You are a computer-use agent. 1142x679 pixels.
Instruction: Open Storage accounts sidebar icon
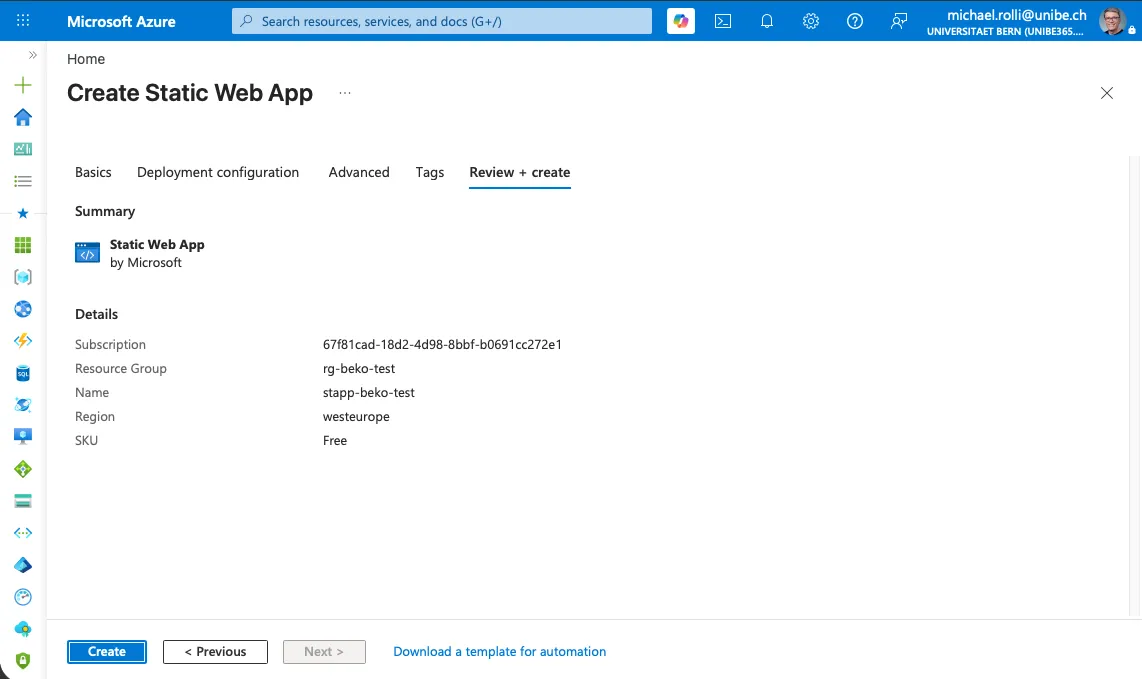[x=23, y=501]
